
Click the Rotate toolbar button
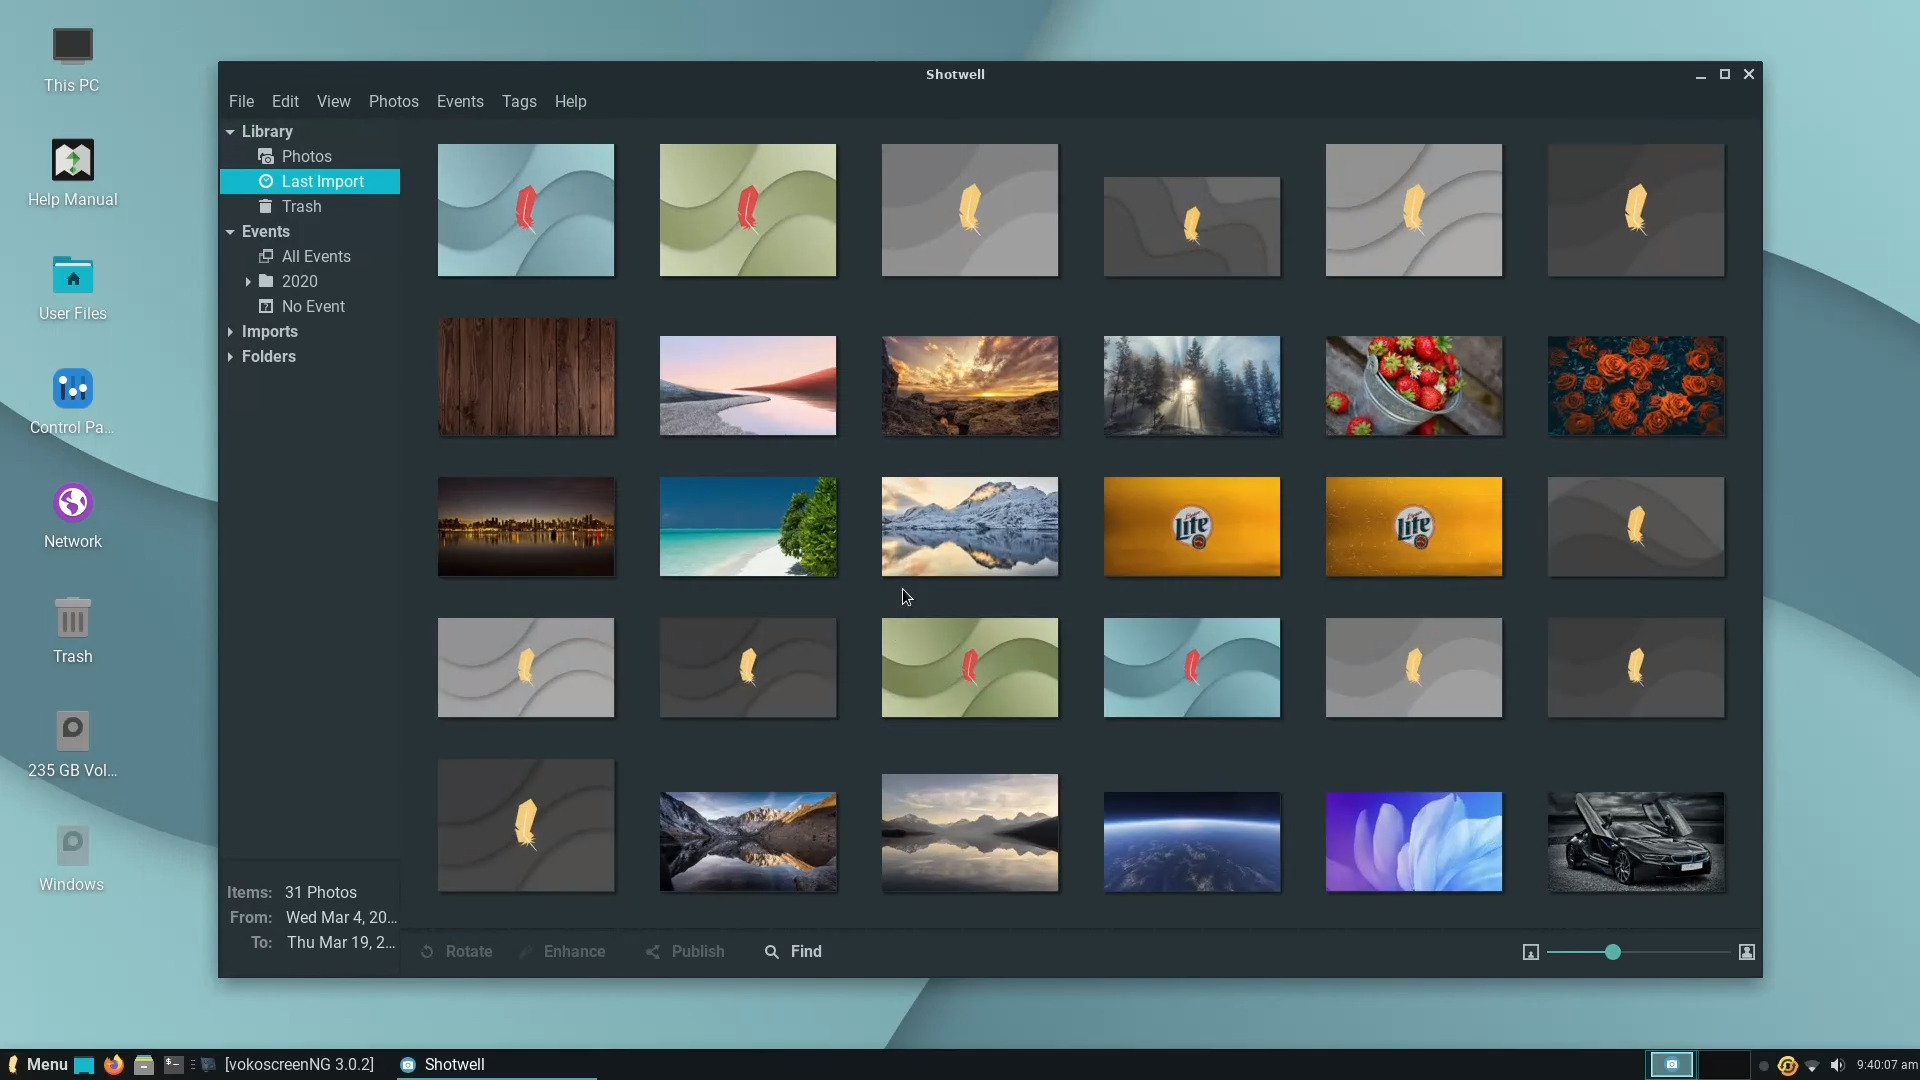[457, 951]
